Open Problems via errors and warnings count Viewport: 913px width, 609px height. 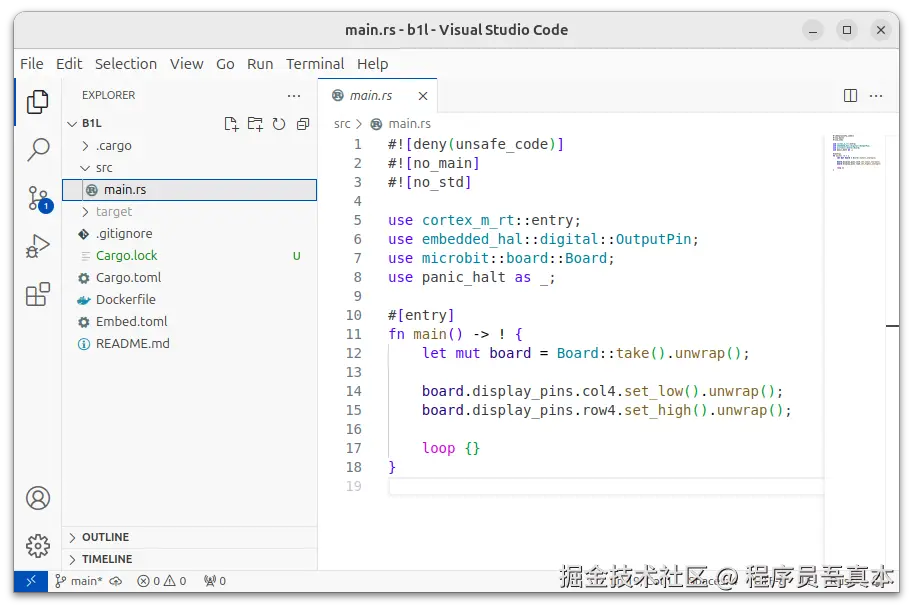(x=162, y=581)
